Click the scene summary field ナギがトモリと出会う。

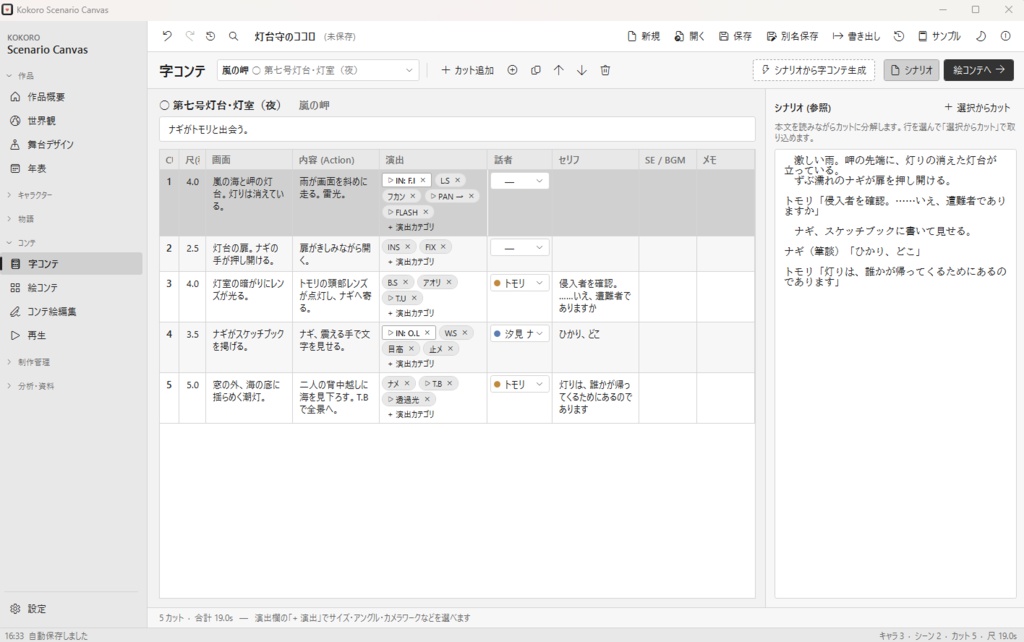pos(457,129)
